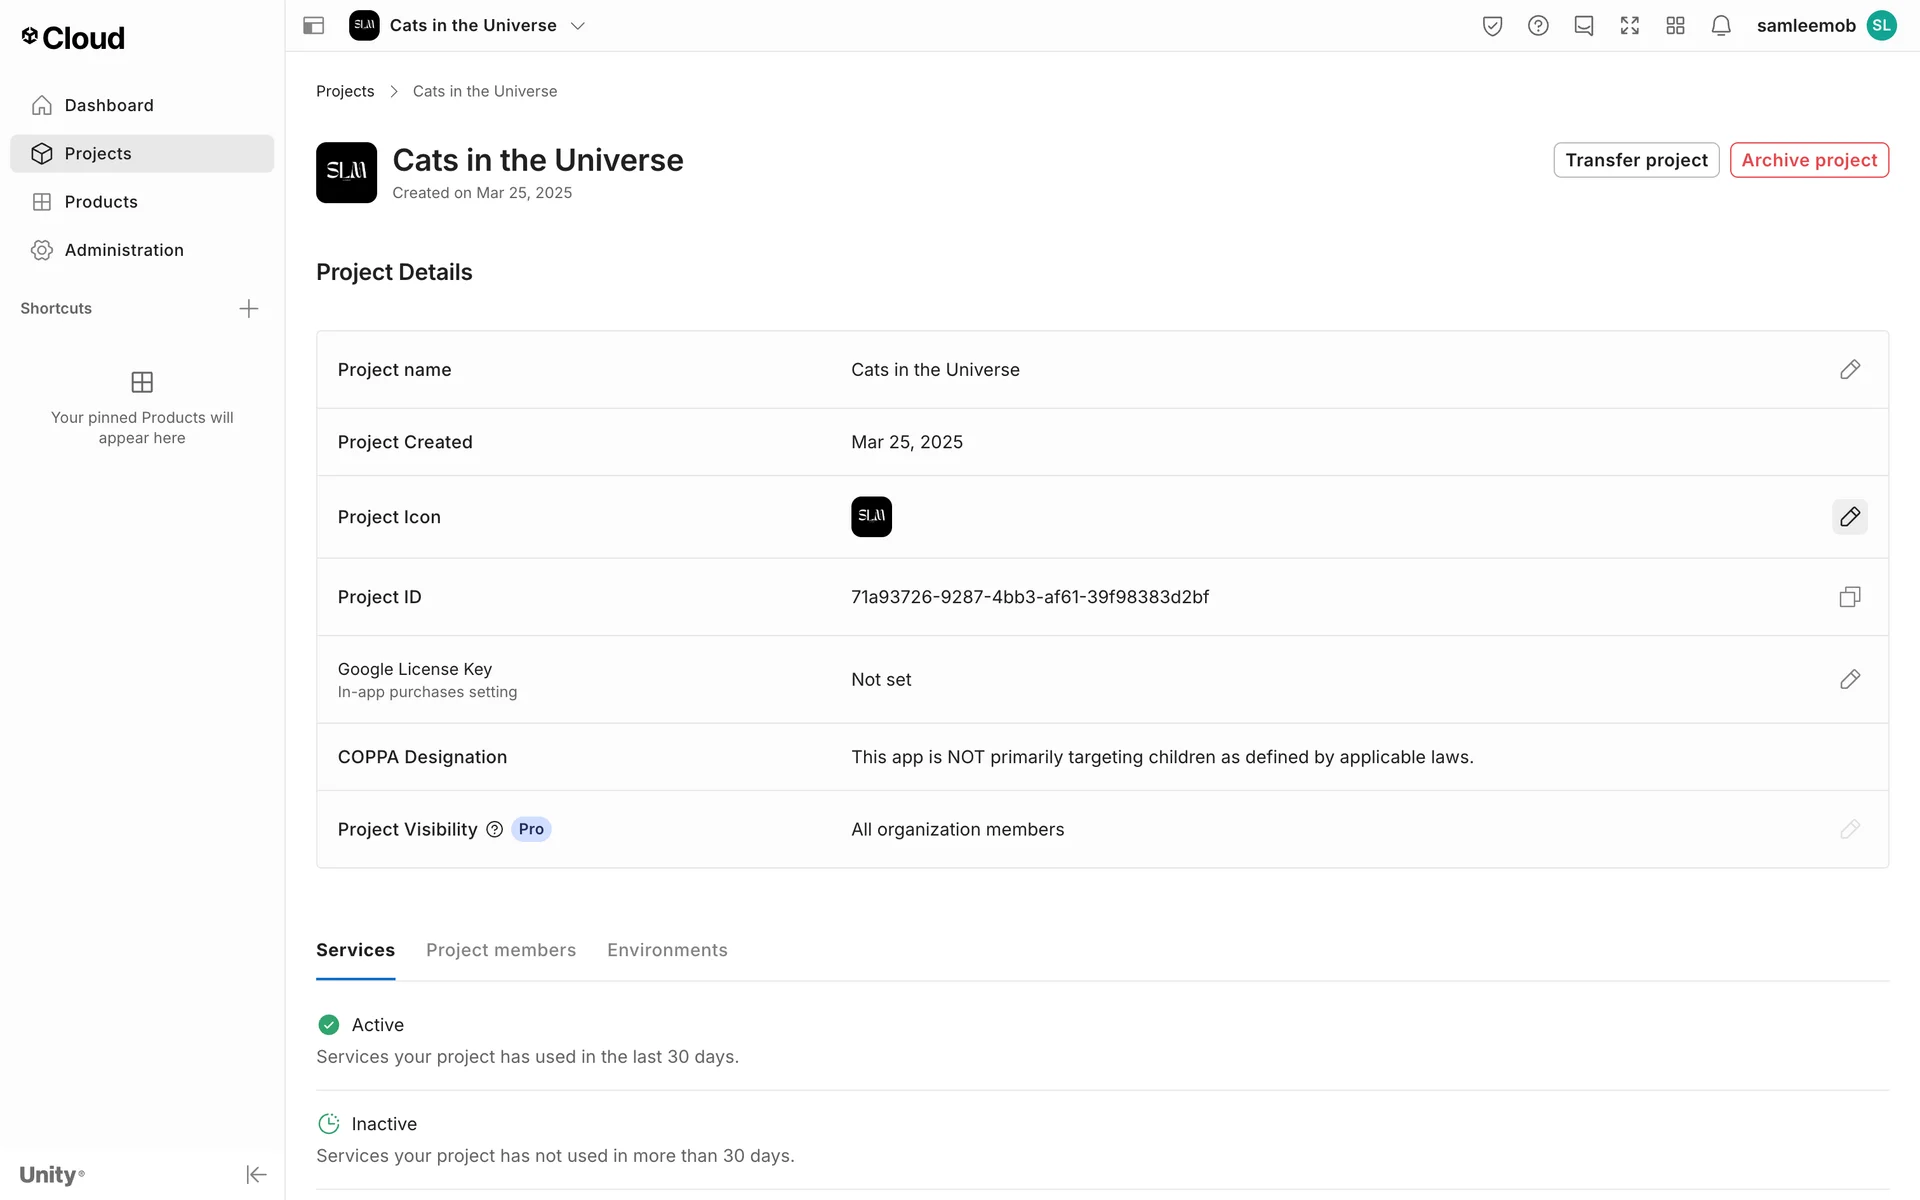Switch to the Environments tab
1920x1200 pixels.
coord(667,950)
